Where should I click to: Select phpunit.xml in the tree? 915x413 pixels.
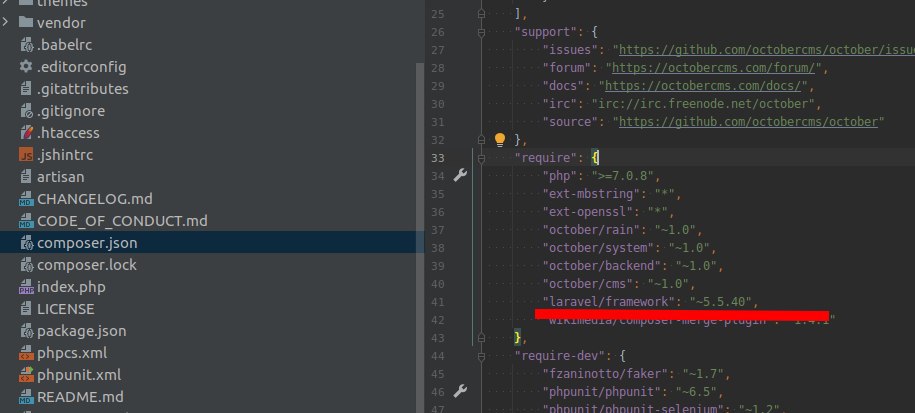click(79, 375)
